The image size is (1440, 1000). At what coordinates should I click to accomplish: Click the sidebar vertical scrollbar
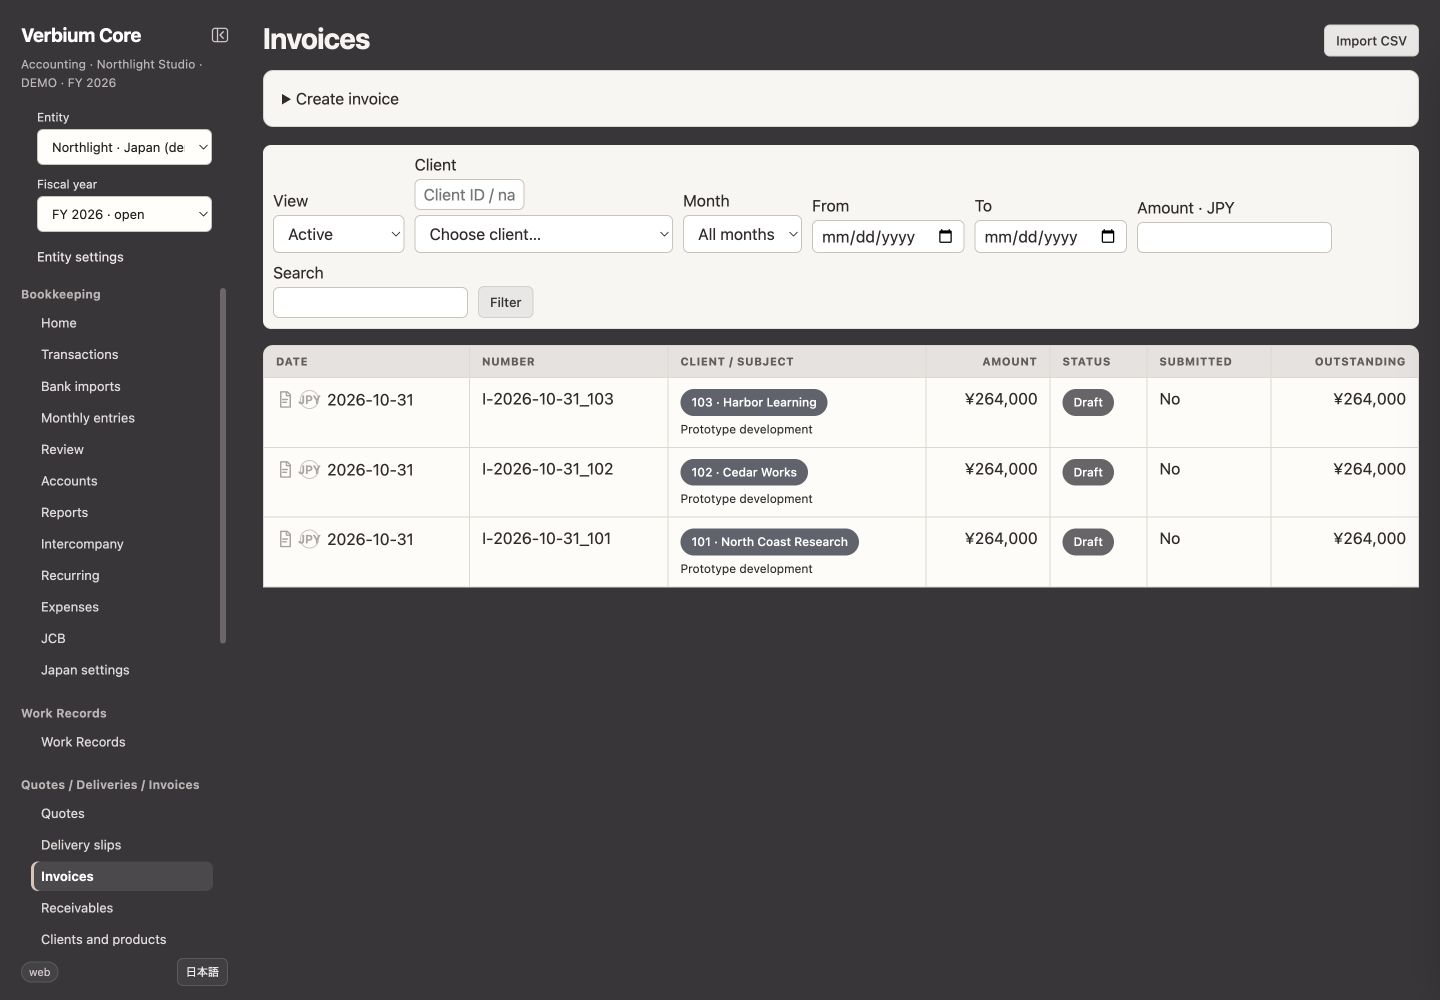tap(223, 466)
